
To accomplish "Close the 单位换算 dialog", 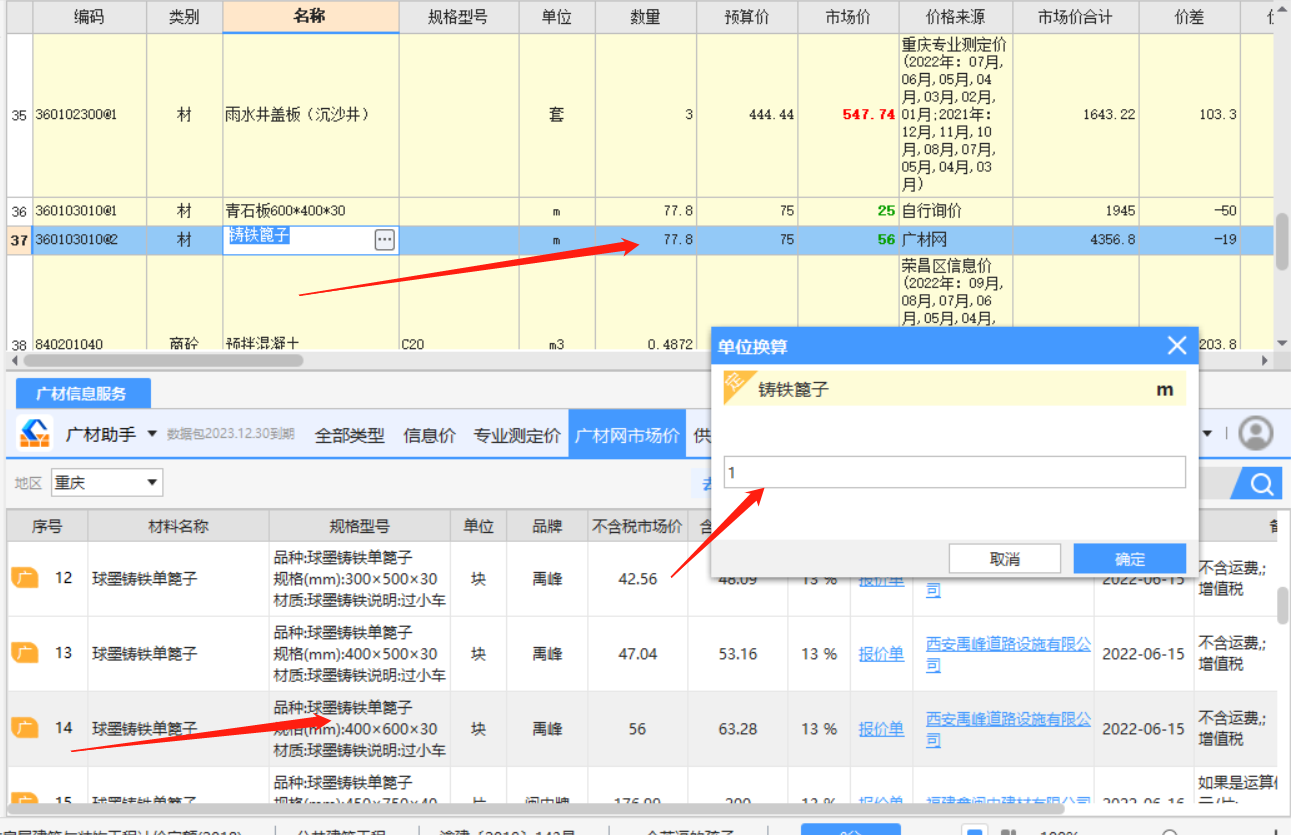I will pyautogui.click(x=1177, y=346).
